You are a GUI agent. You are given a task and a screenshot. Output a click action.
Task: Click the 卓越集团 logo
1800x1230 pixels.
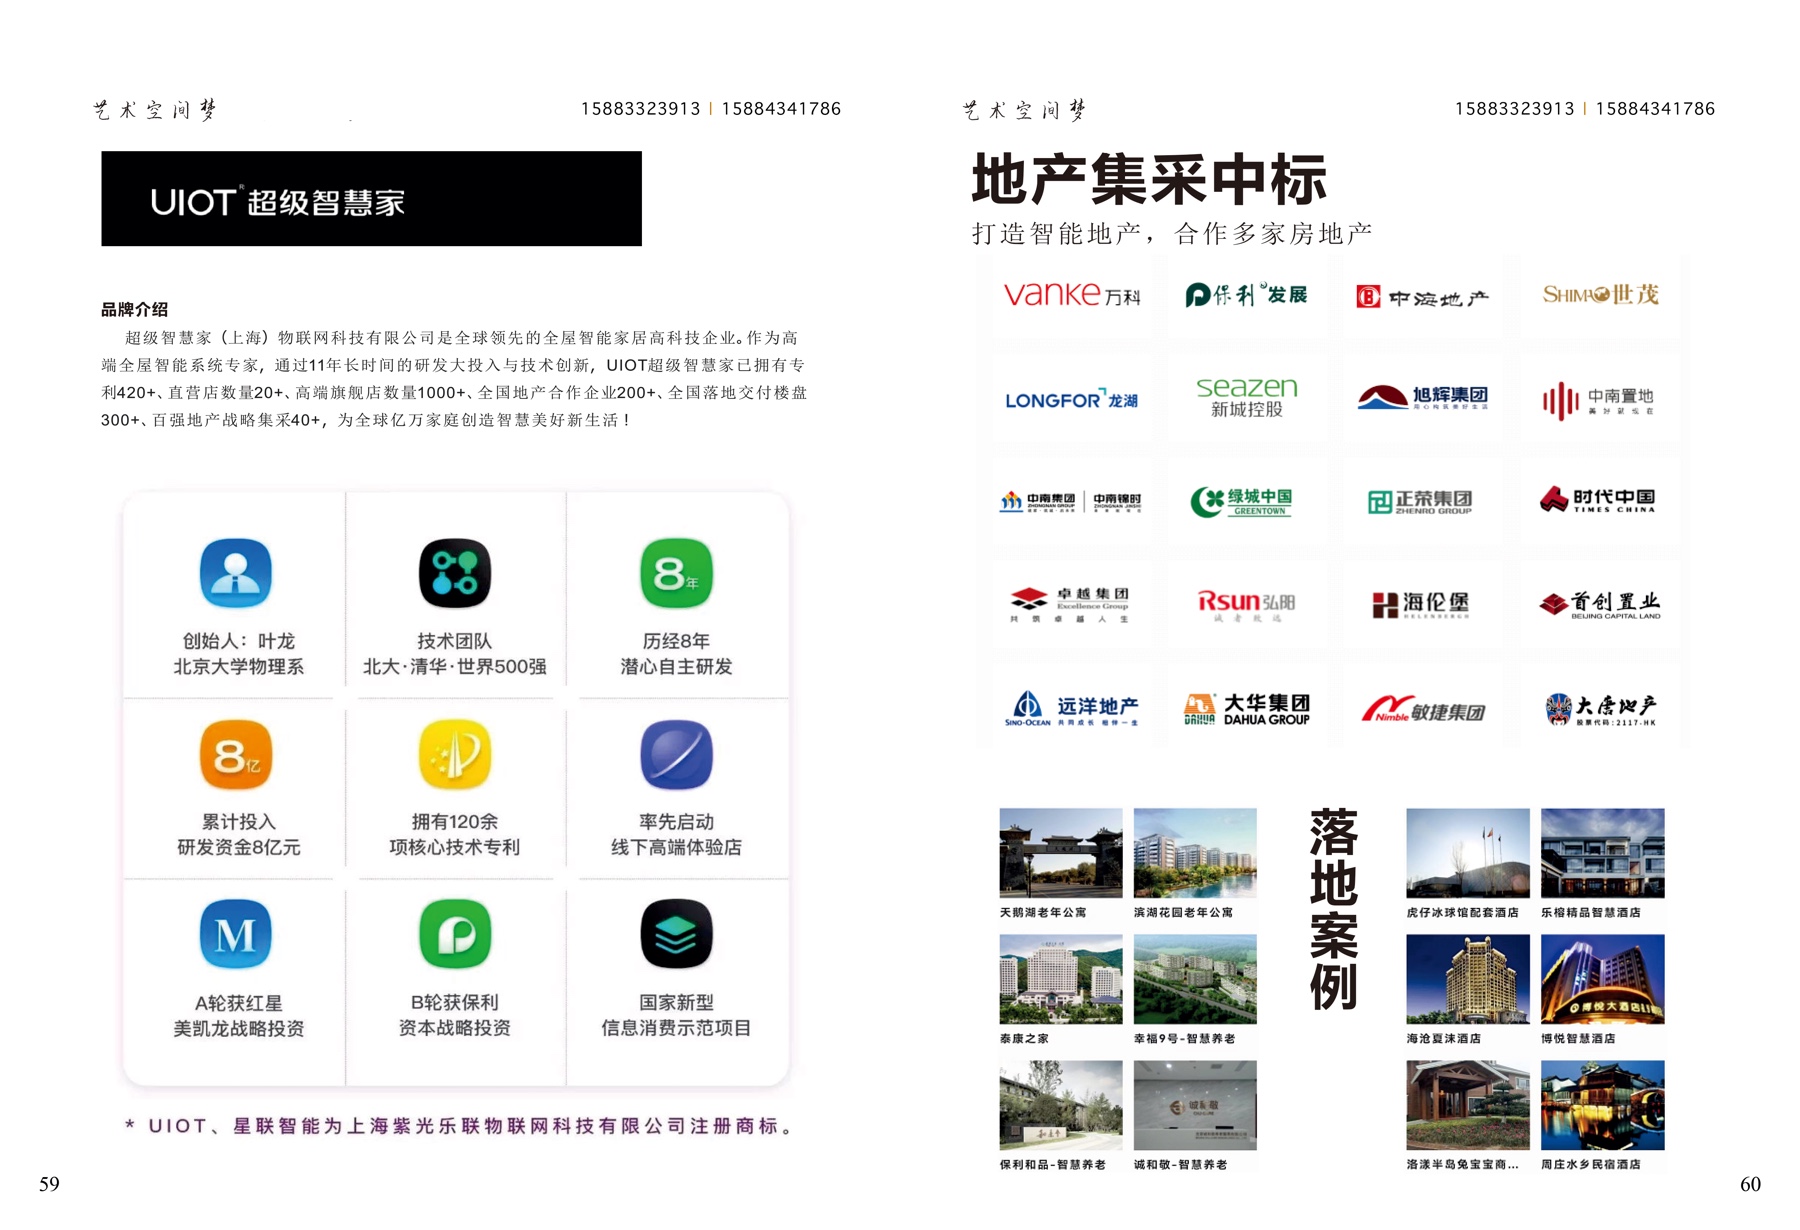pos(1069,604)
